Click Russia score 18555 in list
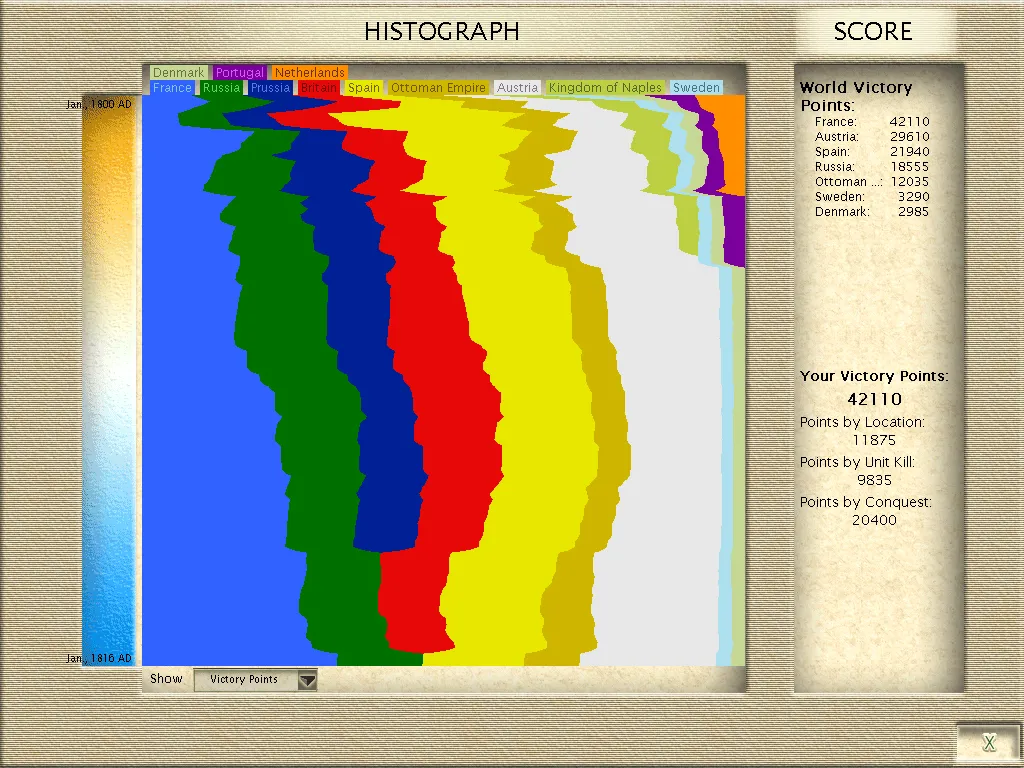1024x768 pixels. [x=872, y=167]
